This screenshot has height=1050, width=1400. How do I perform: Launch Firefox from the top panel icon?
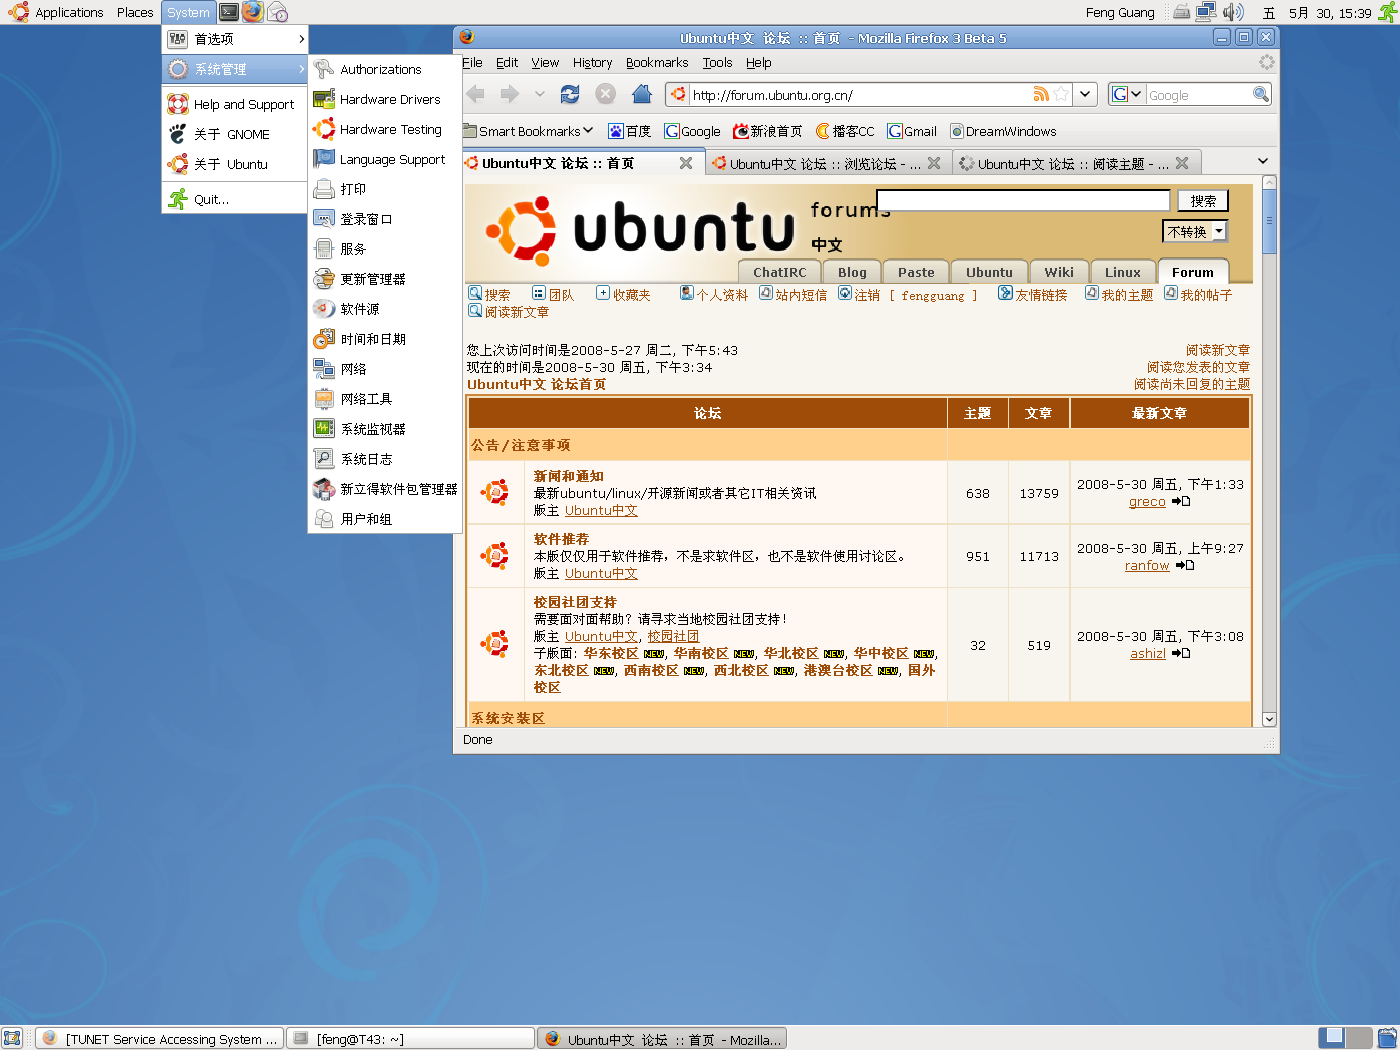click(x=253, y=12)
